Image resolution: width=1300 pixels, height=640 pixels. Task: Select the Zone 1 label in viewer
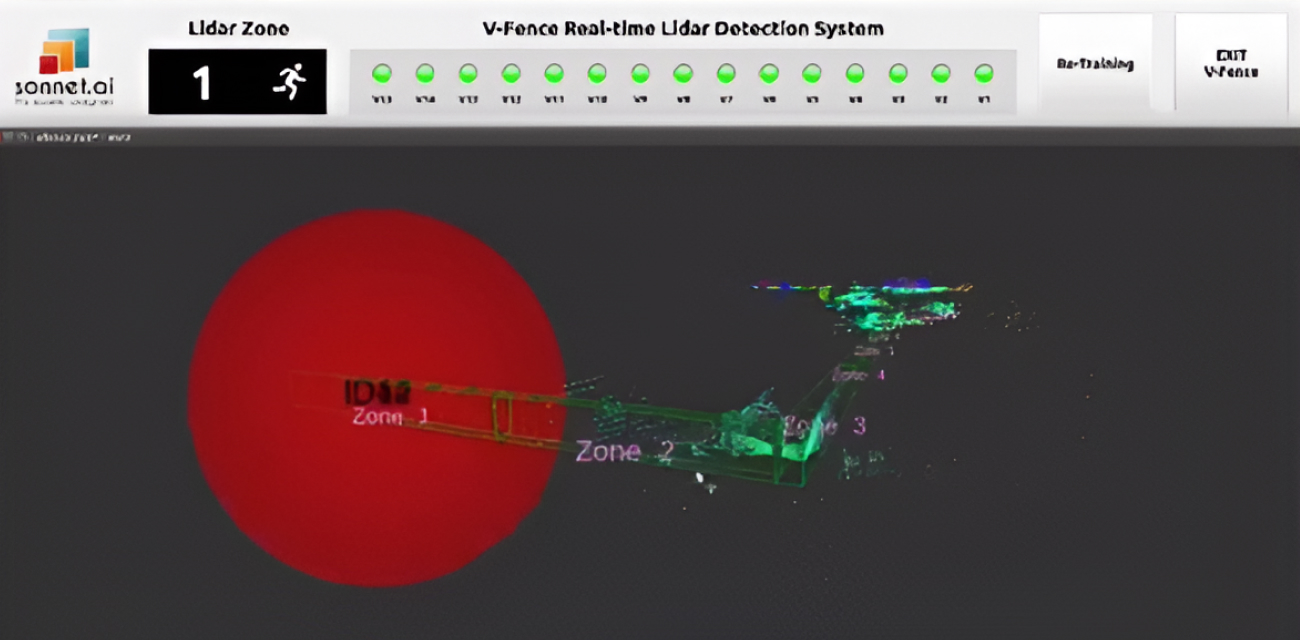click(x=390, y=417)
